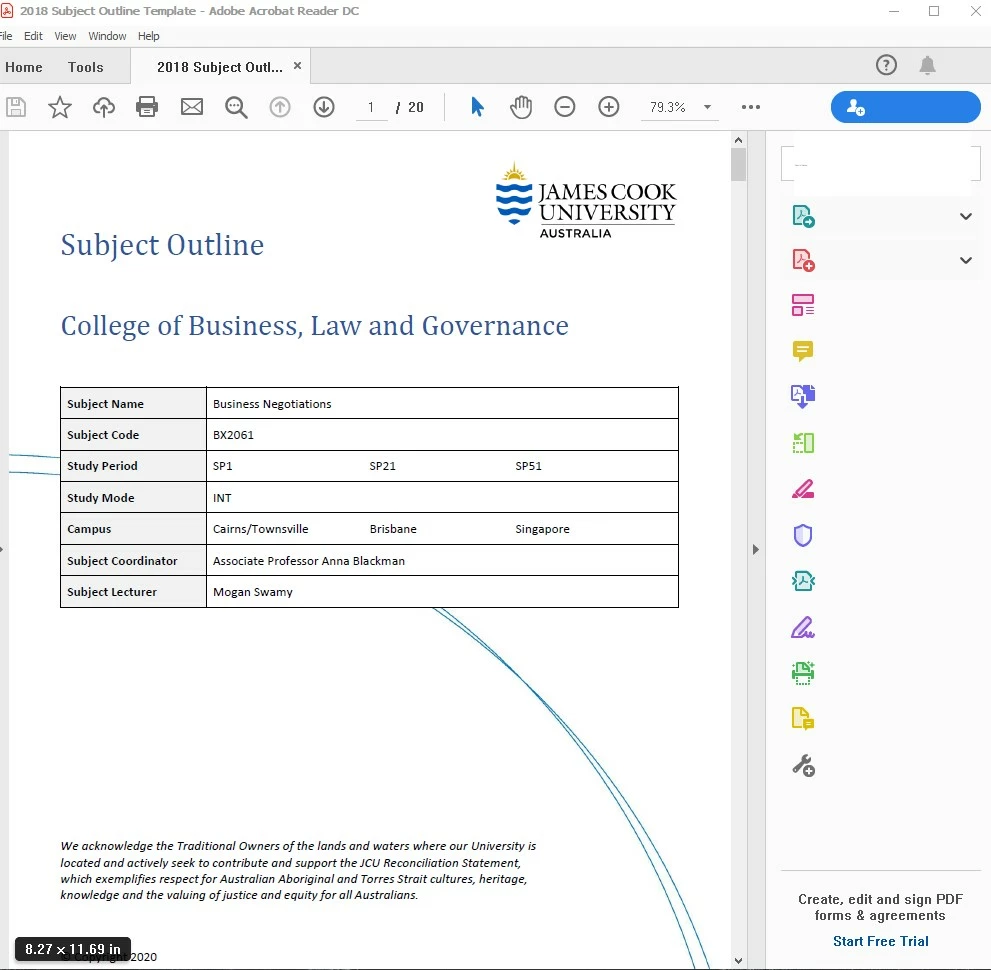Click 'Mogan Swamy' lecturer cell
The image size is (991, 970).
tap(442, 591)
